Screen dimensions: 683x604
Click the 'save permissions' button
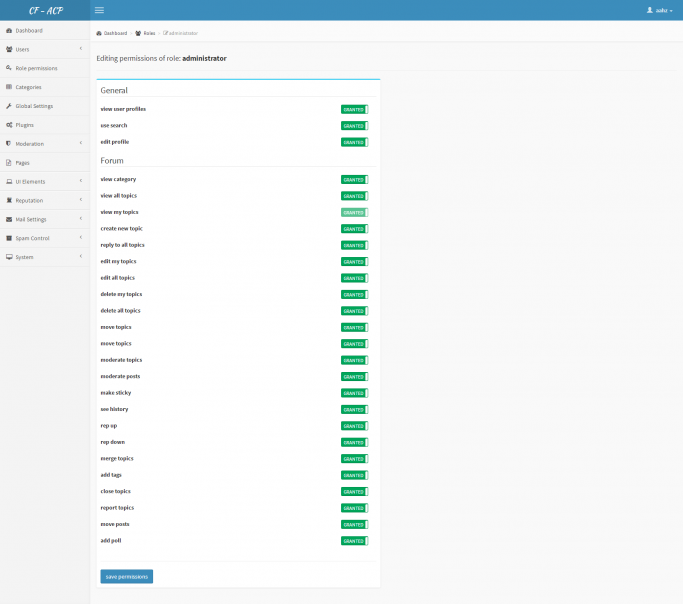(127, 576)
